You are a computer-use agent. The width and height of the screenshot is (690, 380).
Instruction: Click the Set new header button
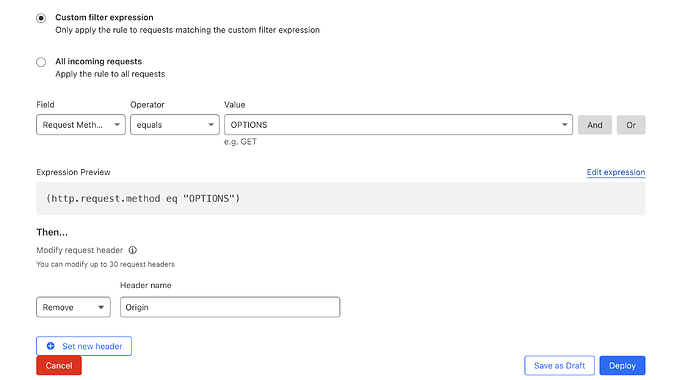point(84,346)
